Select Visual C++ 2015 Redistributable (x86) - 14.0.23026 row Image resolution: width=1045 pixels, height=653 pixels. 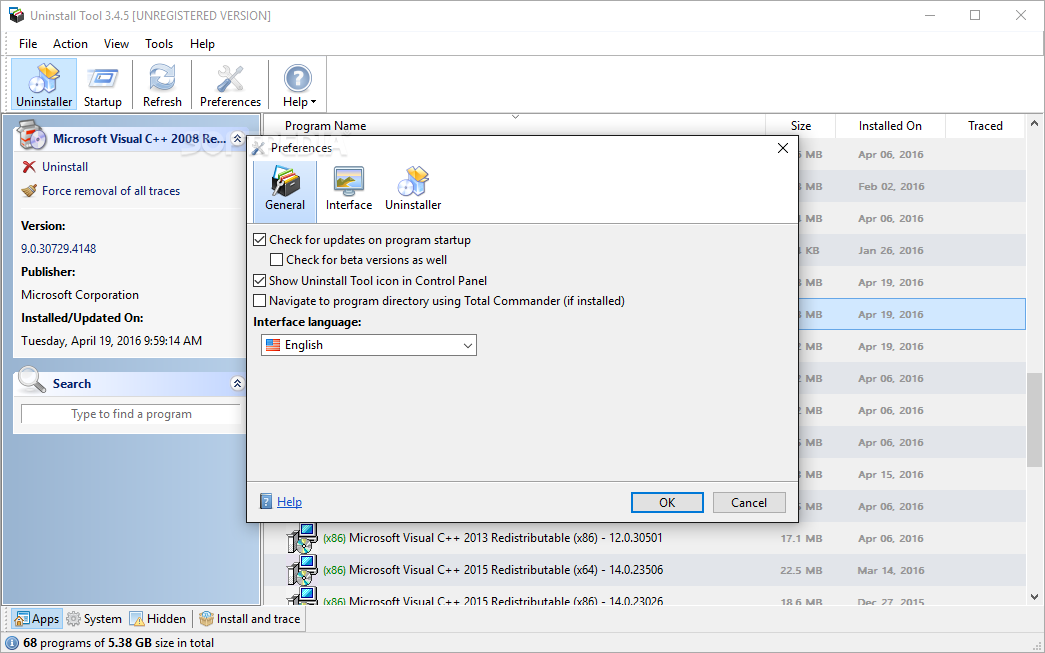pos(644,598)
